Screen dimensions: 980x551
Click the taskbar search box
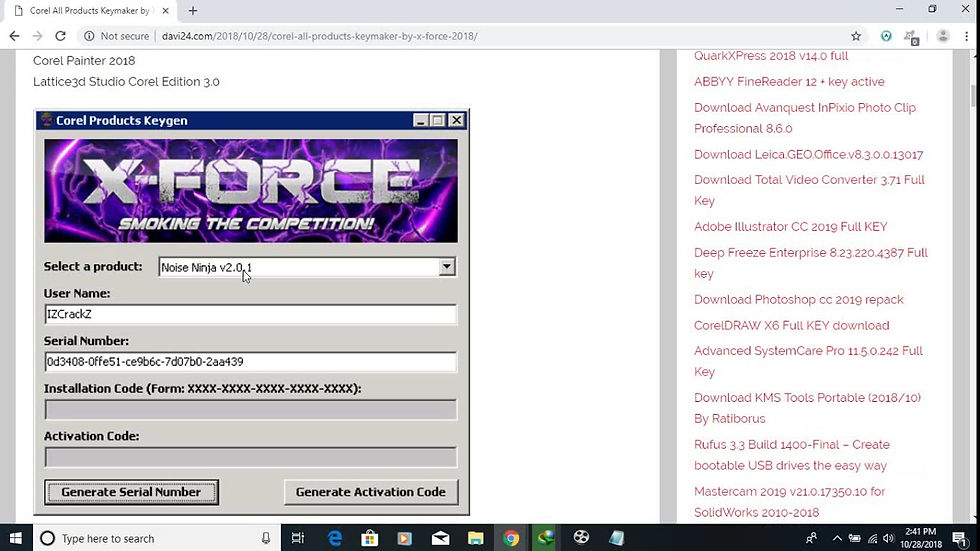[x=156, y=538]
